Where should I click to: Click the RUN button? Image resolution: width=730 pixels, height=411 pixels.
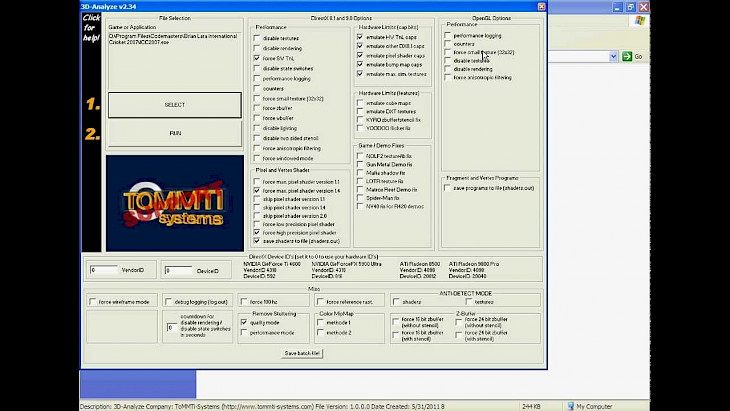(x=175, y=133)
